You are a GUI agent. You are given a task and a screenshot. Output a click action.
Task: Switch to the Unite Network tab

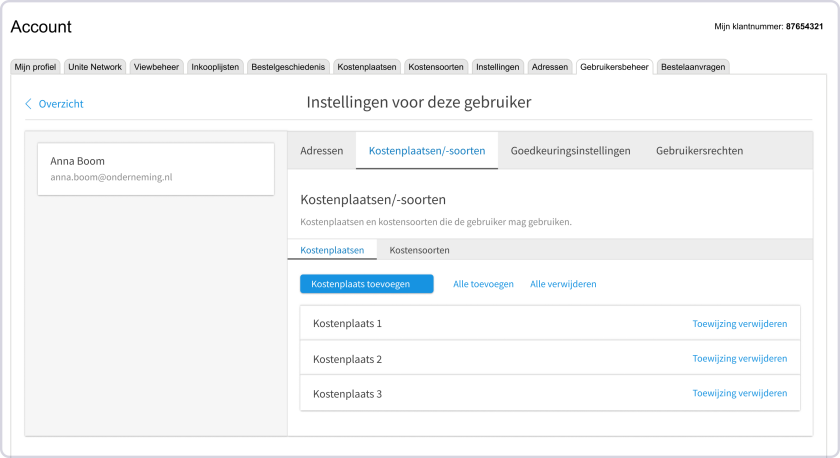pos(95,67)
